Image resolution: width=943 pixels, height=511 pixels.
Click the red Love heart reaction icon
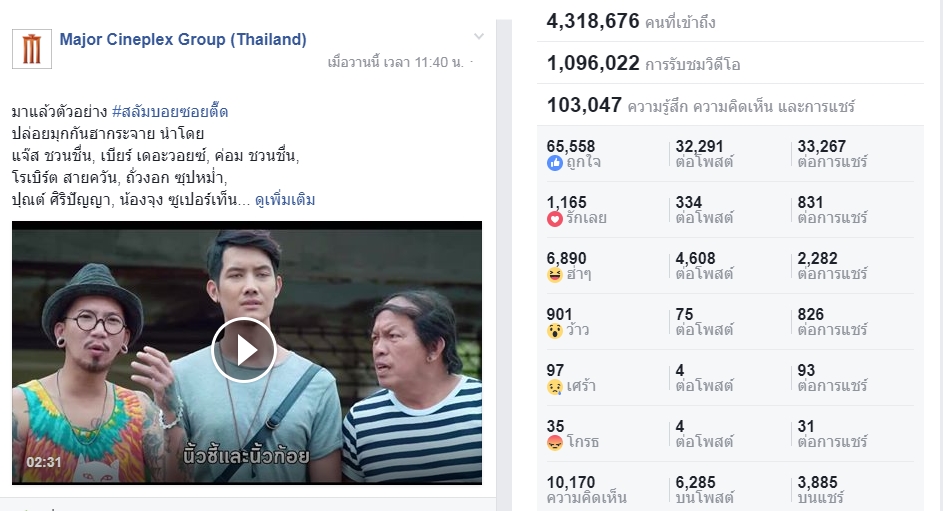[554, 218]
